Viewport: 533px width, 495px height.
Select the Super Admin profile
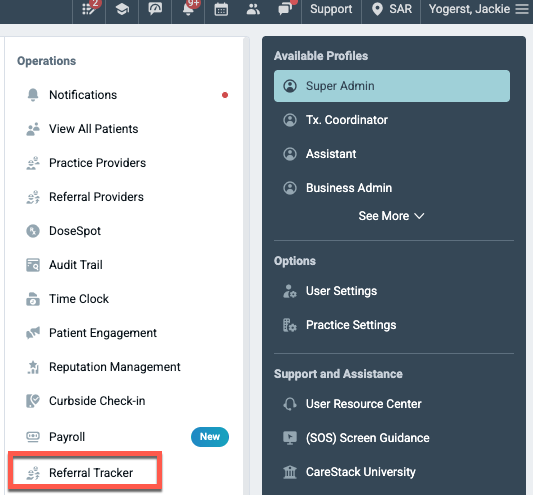point(392,86)
